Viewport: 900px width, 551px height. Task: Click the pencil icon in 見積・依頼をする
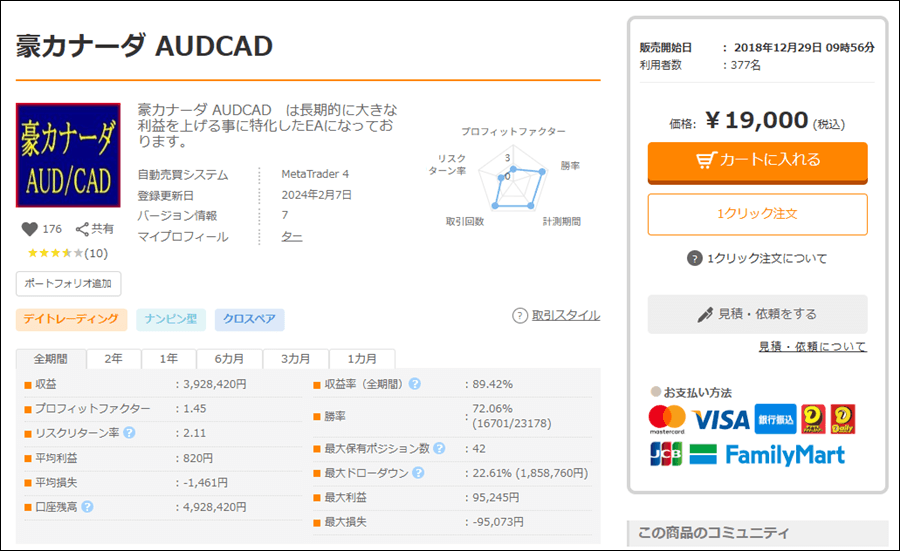(x=705, y=315)
